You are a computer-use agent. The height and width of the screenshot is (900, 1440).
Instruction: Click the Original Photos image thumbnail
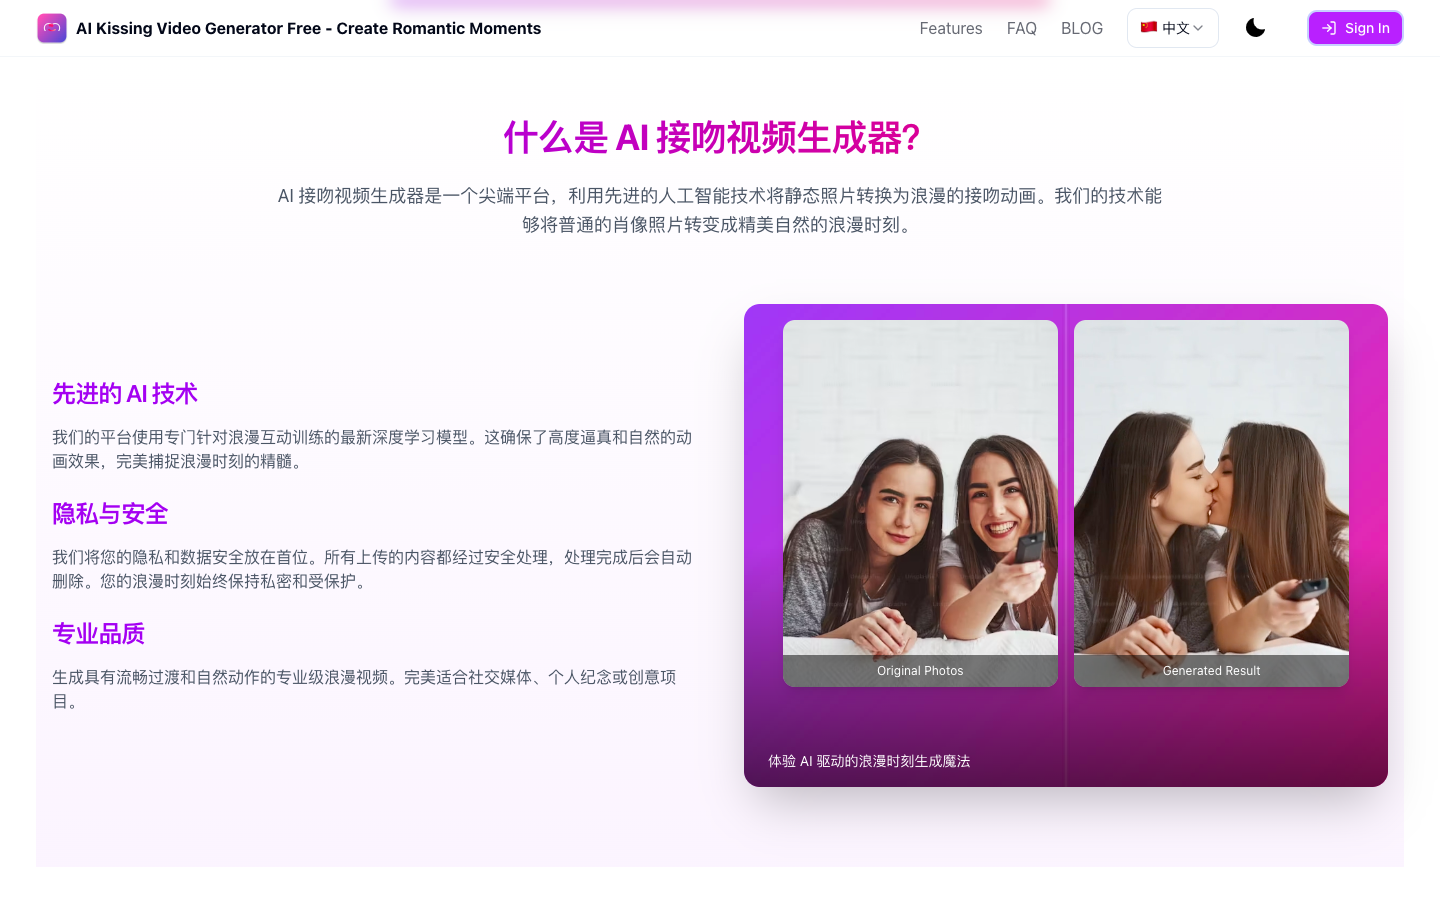(x=920, y=503)
